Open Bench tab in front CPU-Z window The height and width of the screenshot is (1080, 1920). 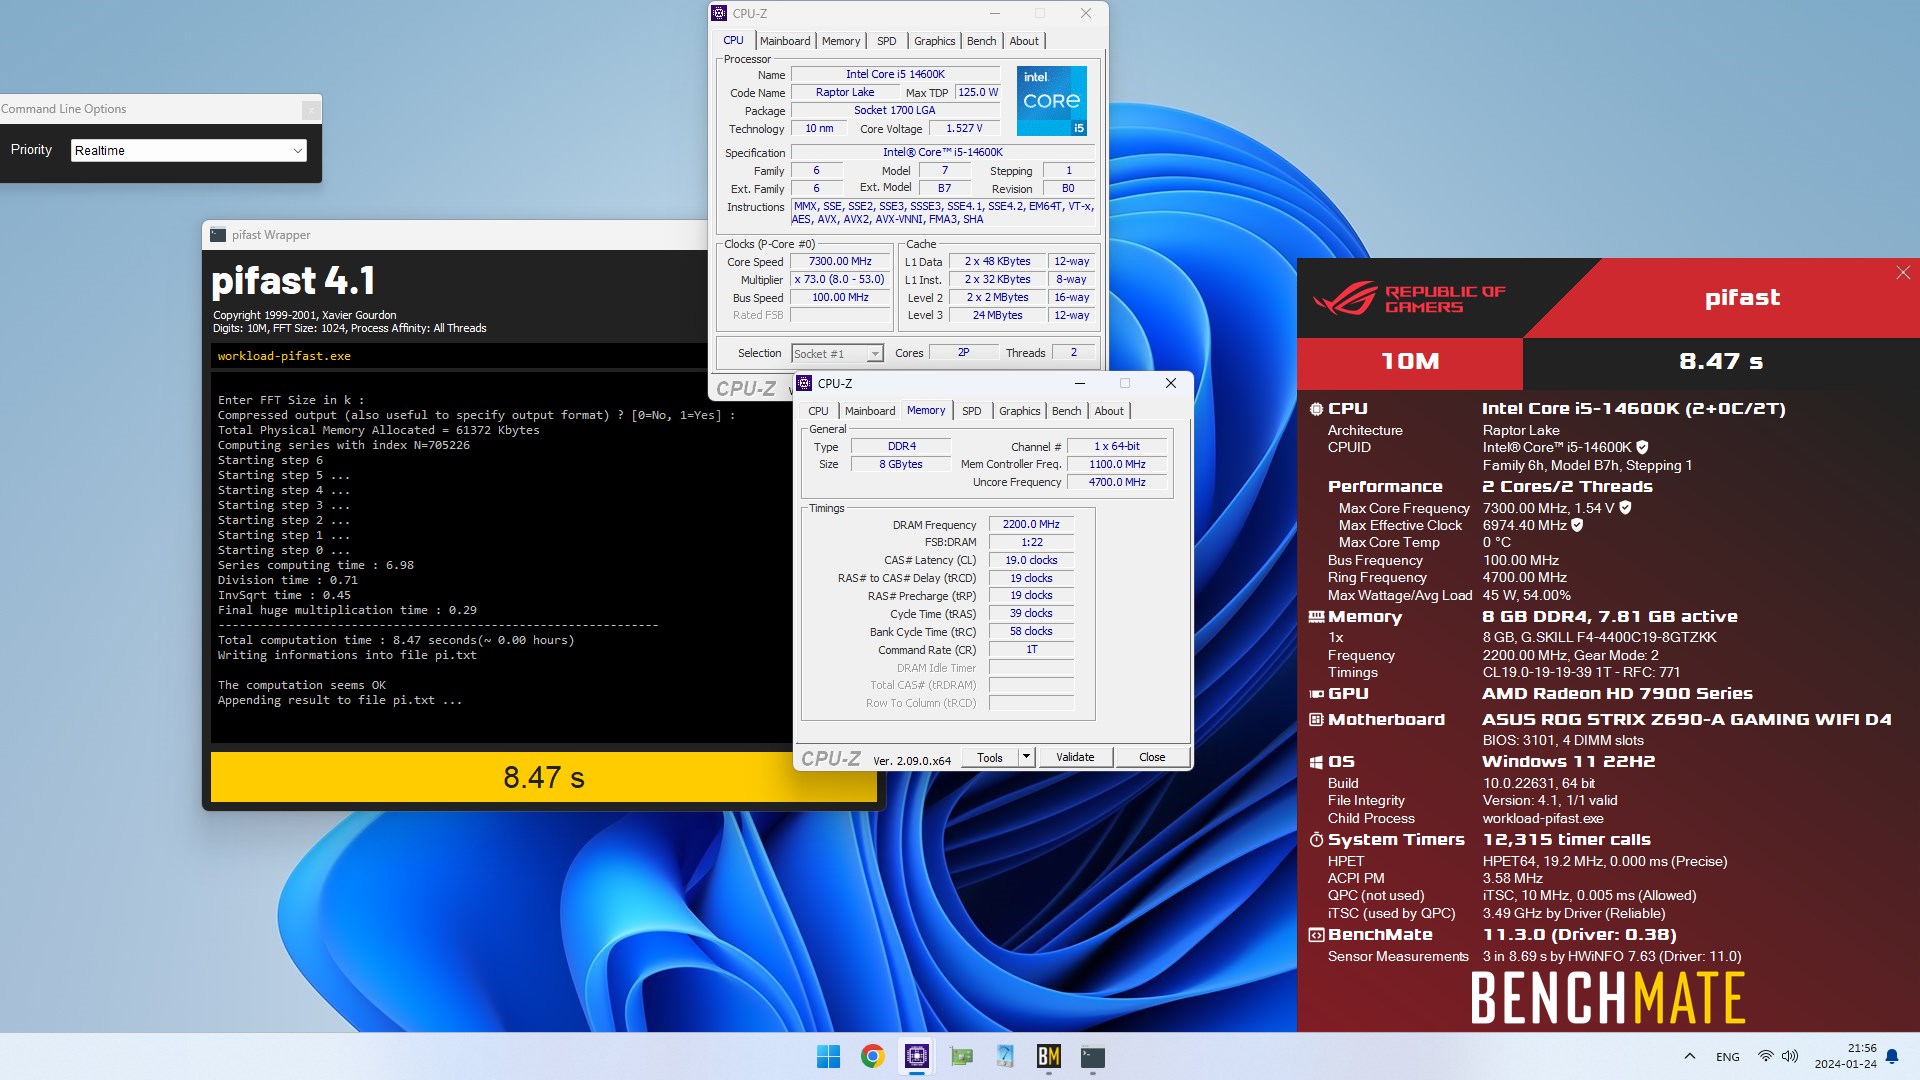click(1067, 411)
